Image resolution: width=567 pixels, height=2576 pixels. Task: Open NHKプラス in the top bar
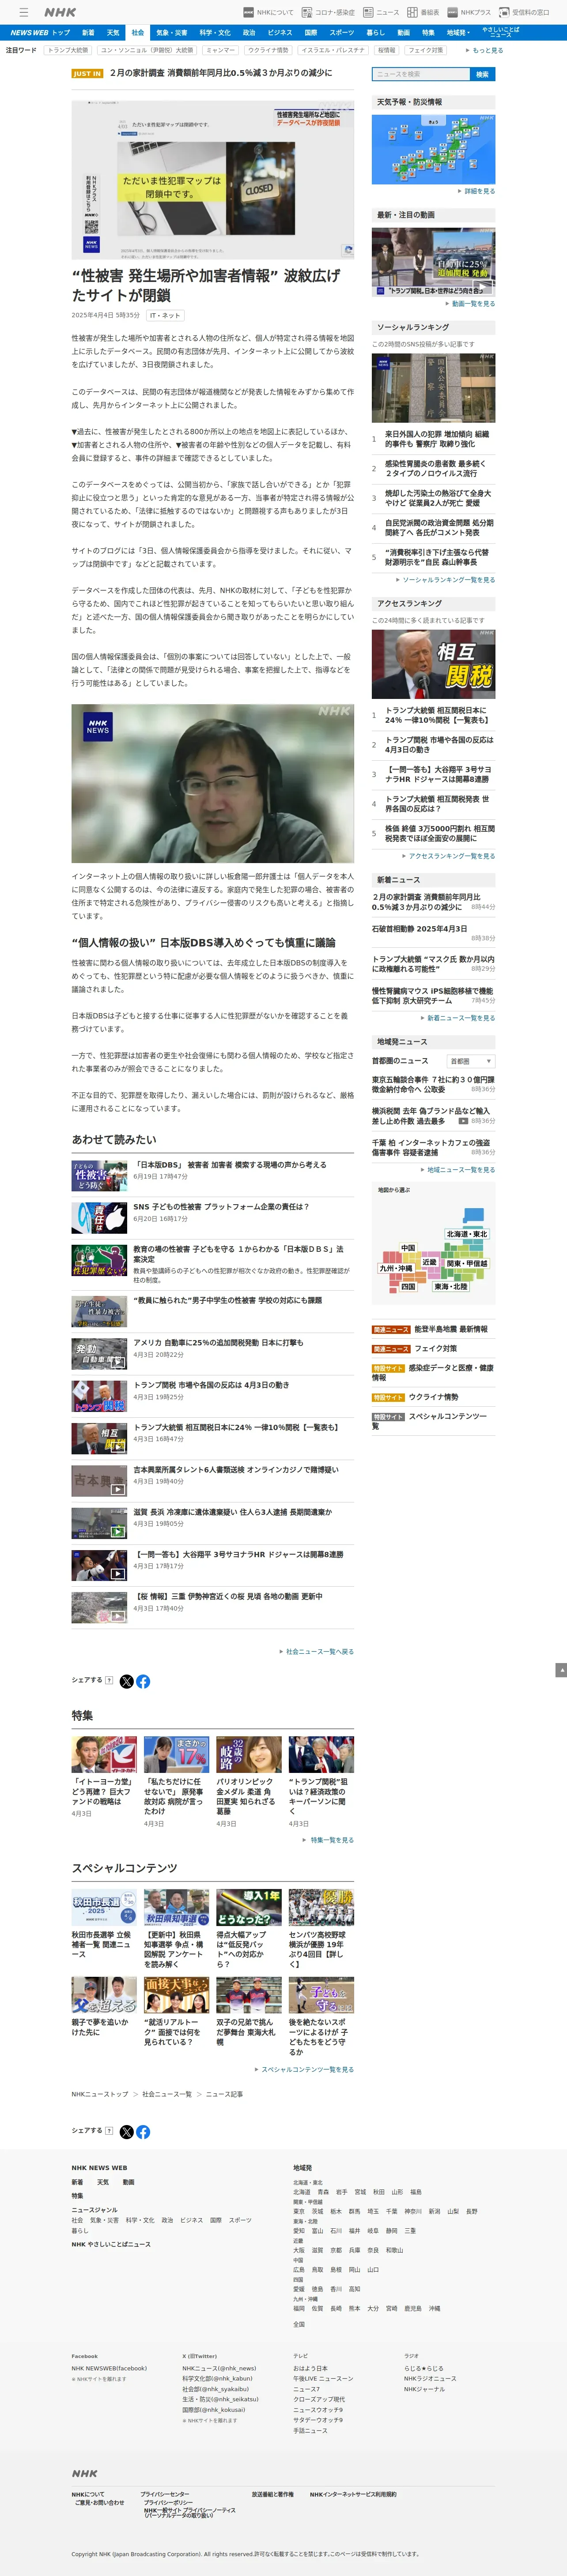(469, 12)
